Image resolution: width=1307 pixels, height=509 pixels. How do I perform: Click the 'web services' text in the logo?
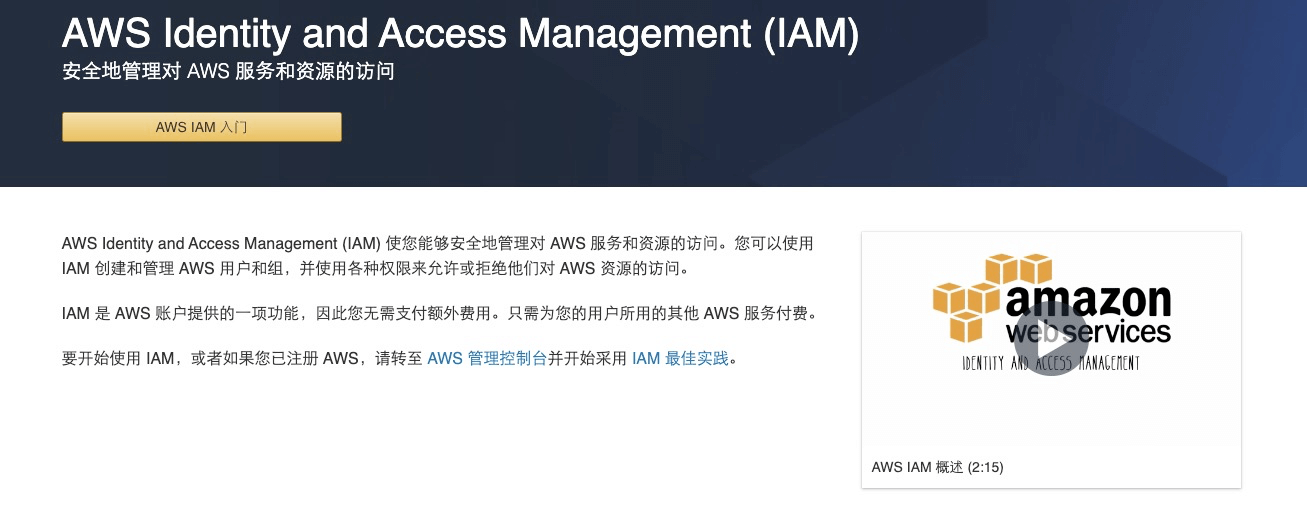(x=1087, y=331)
